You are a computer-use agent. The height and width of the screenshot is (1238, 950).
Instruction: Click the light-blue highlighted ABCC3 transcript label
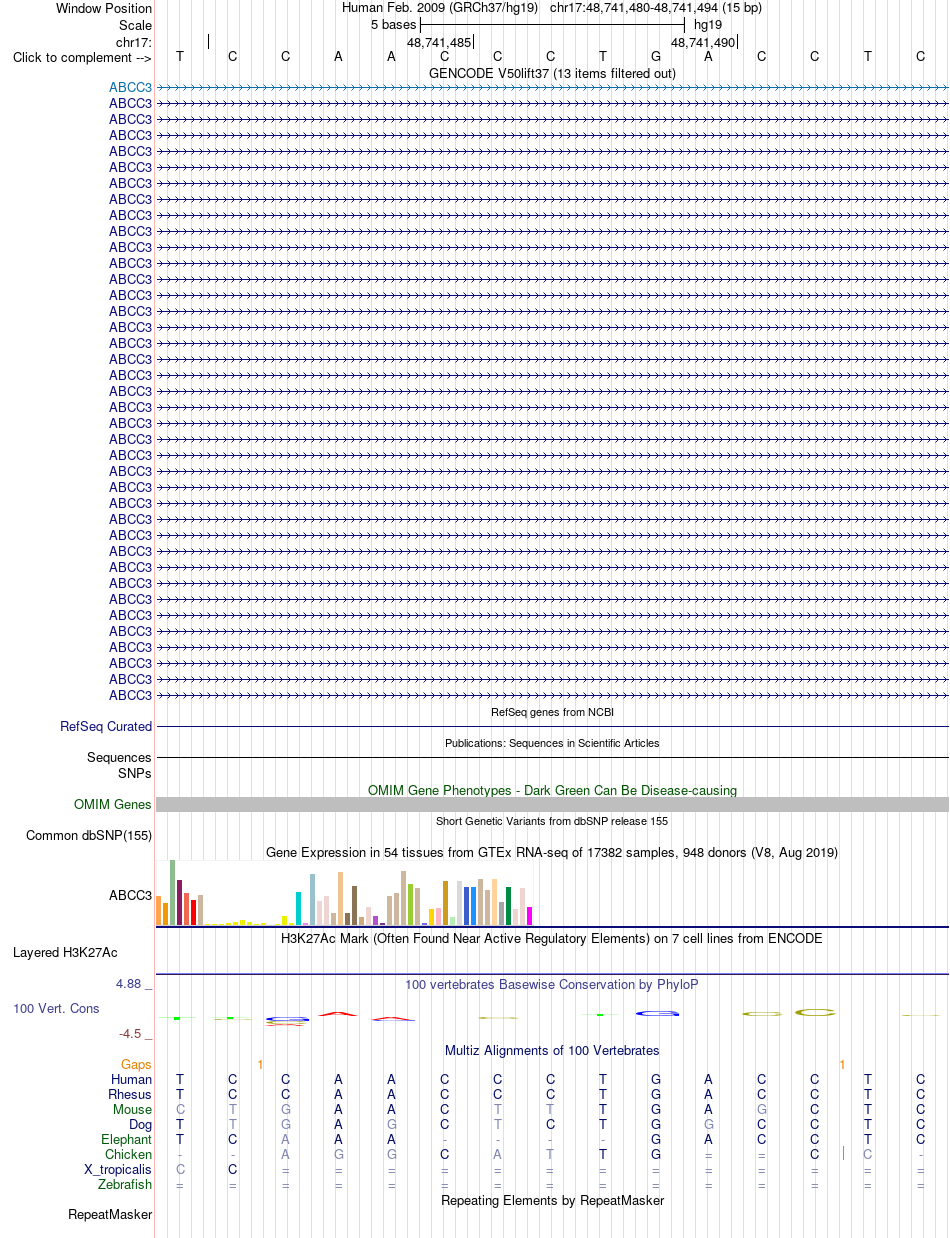pos(131,87)
